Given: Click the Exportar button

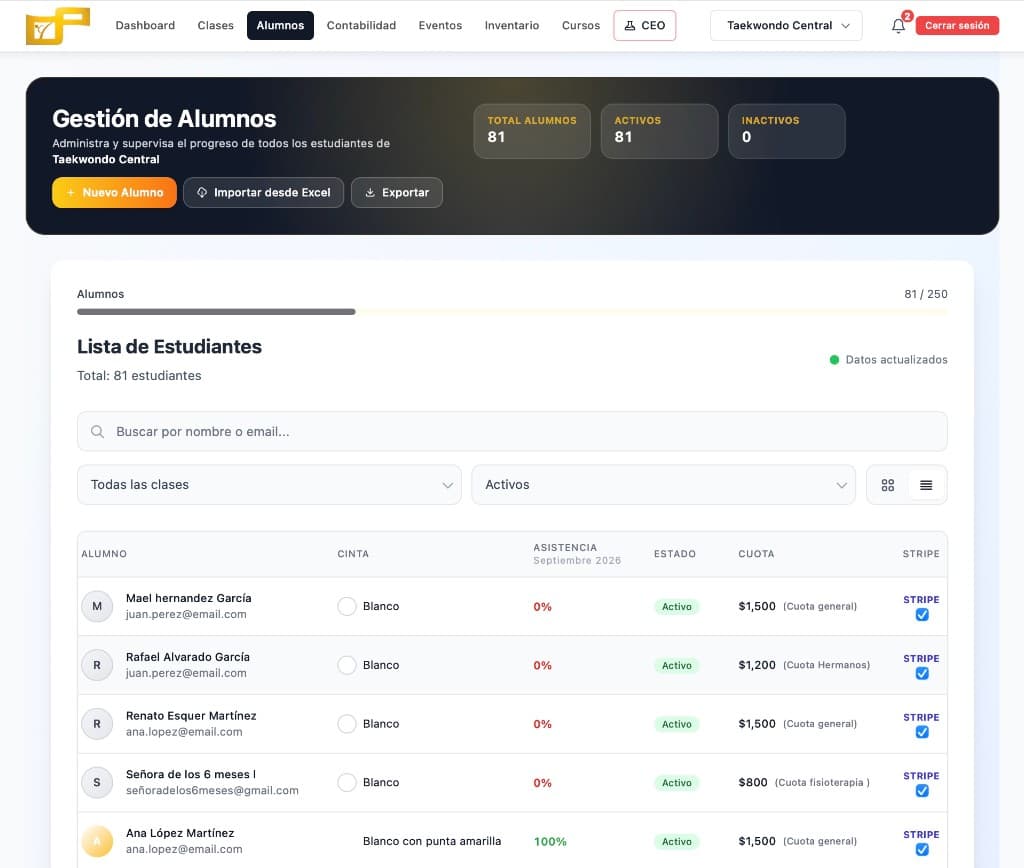Looking at the screenshot, I should tap(397, 193).
